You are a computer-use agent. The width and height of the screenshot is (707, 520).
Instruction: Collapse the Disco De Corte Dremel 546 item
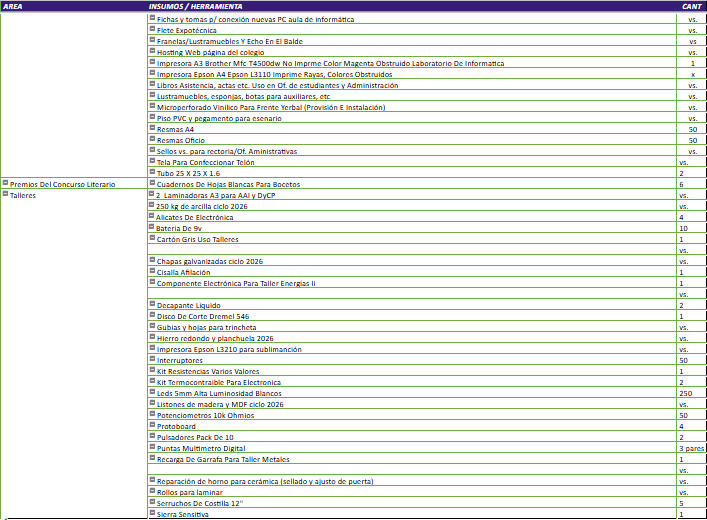point(153,316)
